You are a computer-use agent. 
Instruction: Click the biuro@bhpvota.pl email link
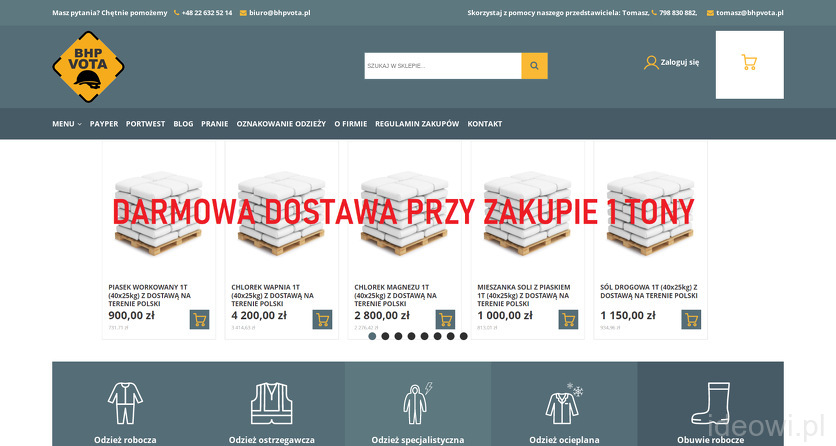(x=279, y=13)
